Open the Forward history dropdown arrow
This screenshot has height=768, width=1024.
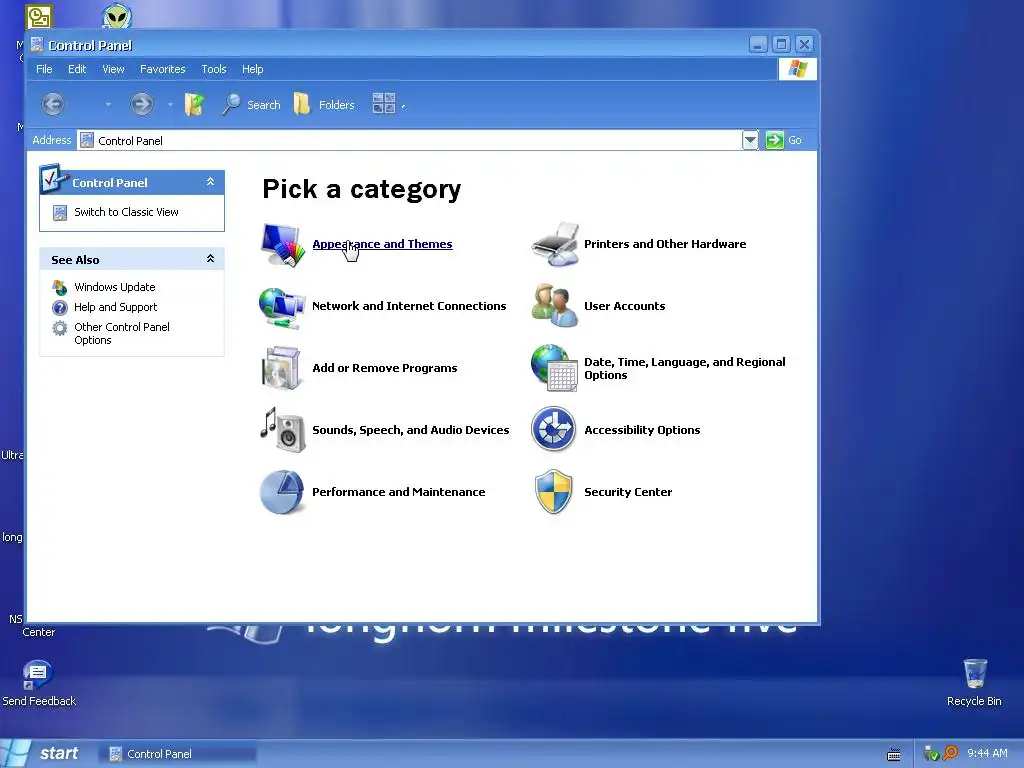click(x=170, y=104)
